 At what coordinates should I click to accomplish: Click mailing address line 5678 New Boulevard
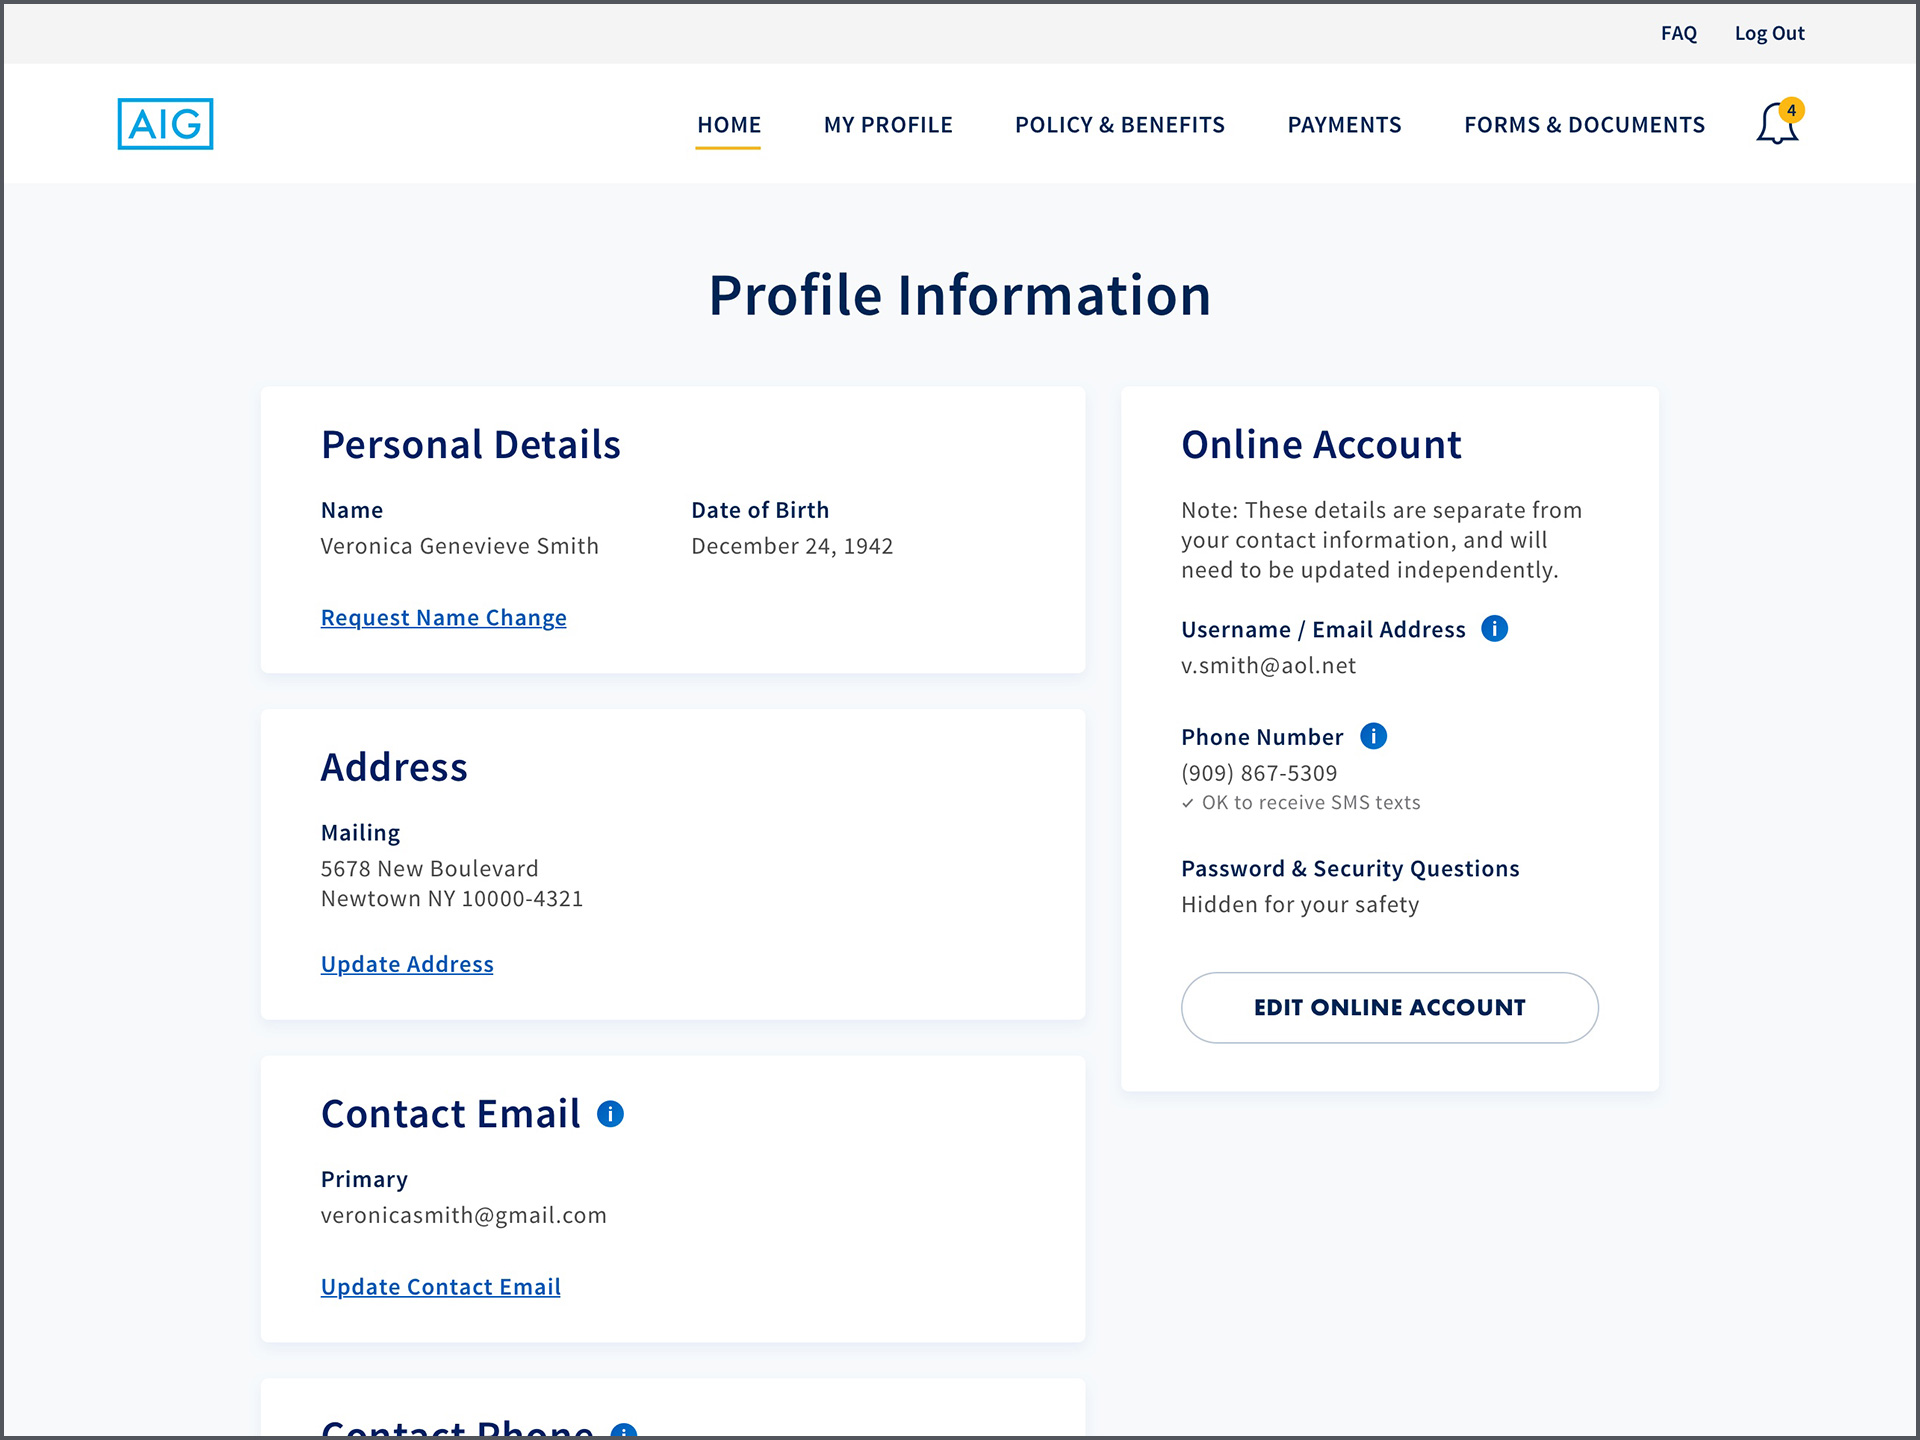429,869
